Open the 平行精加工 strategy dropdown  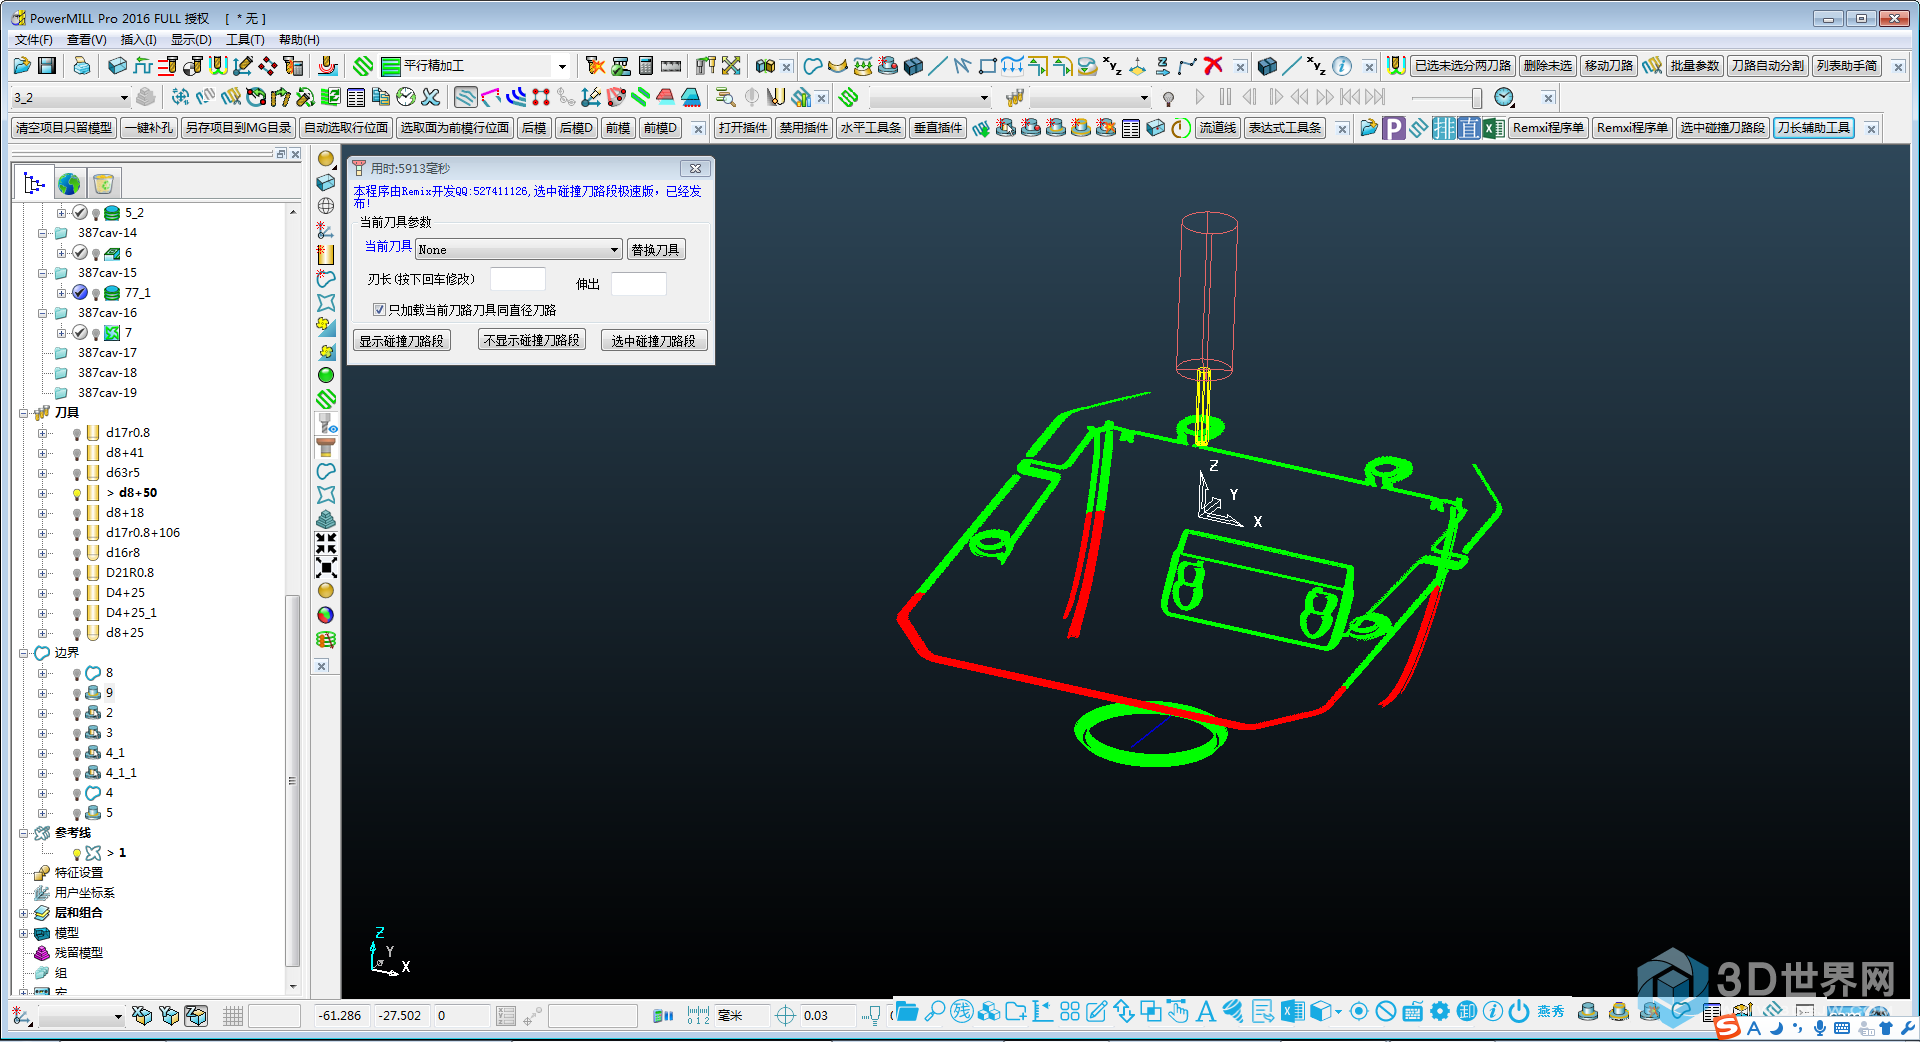(x=562, y=67)
